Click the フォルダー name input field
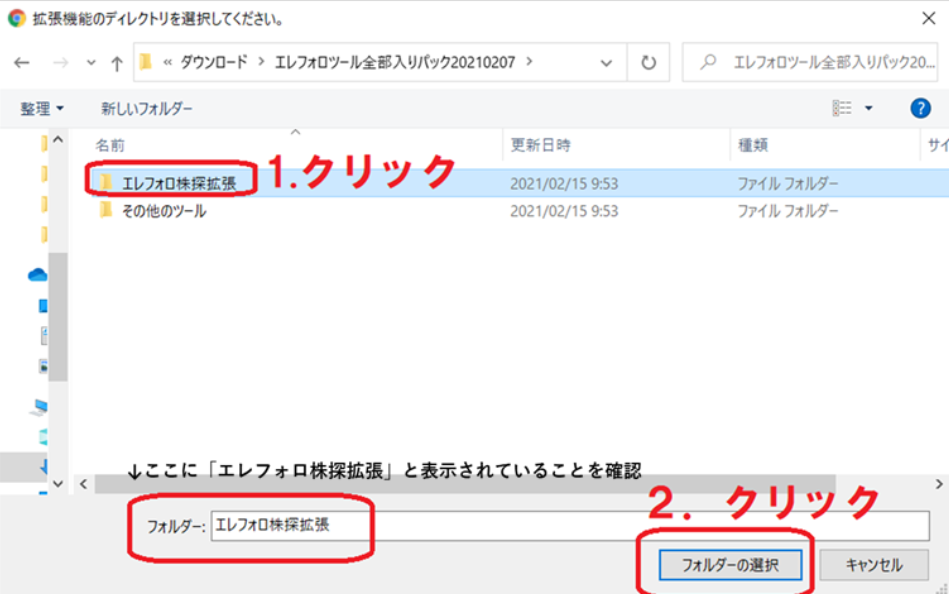This screenshot has width=949, height=594. pyautogui.click(x=570, y=526)
